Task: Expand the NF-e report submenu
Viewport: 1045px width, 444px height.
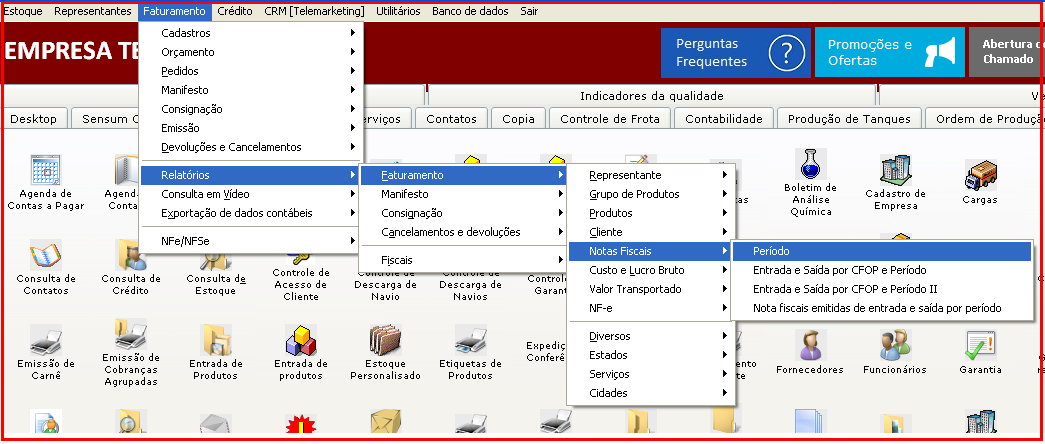Action: (651, 308)
